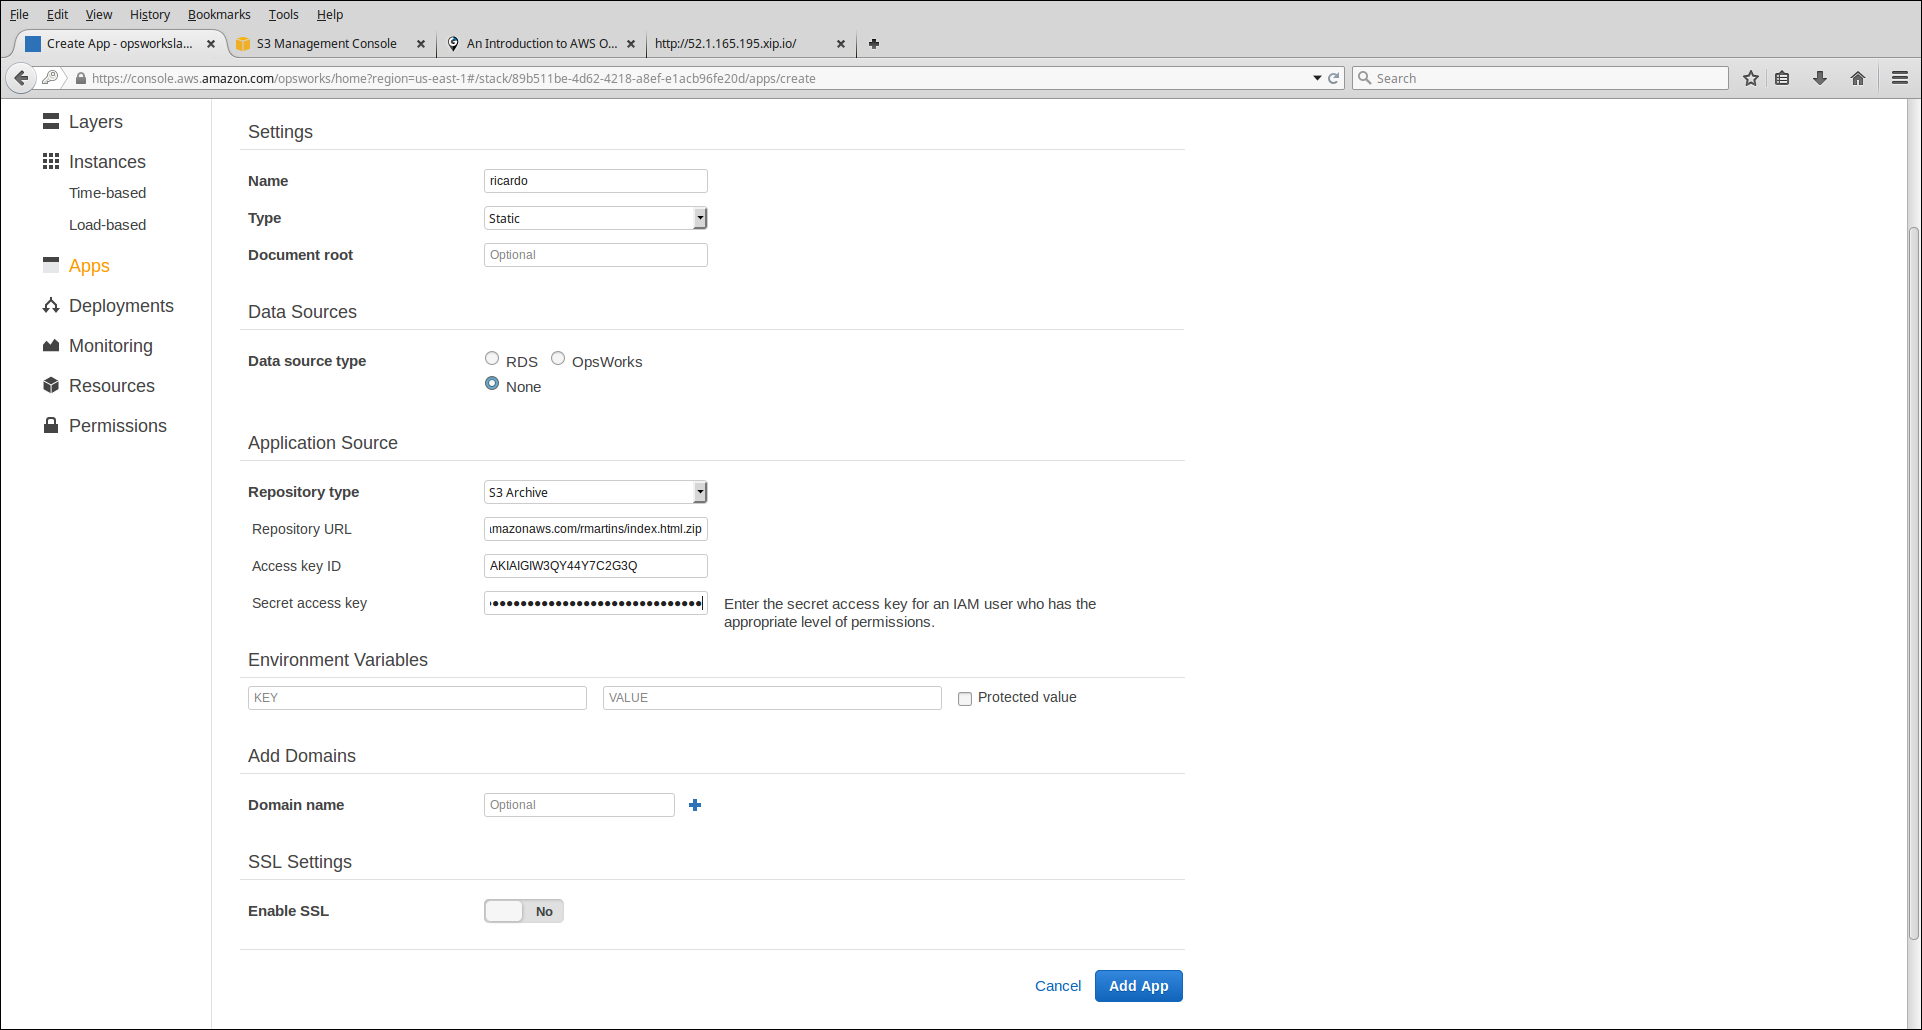1922x1030 pixels.
Task: Open the URL bar history dropdown arrow
Action: click(1317, 78)
